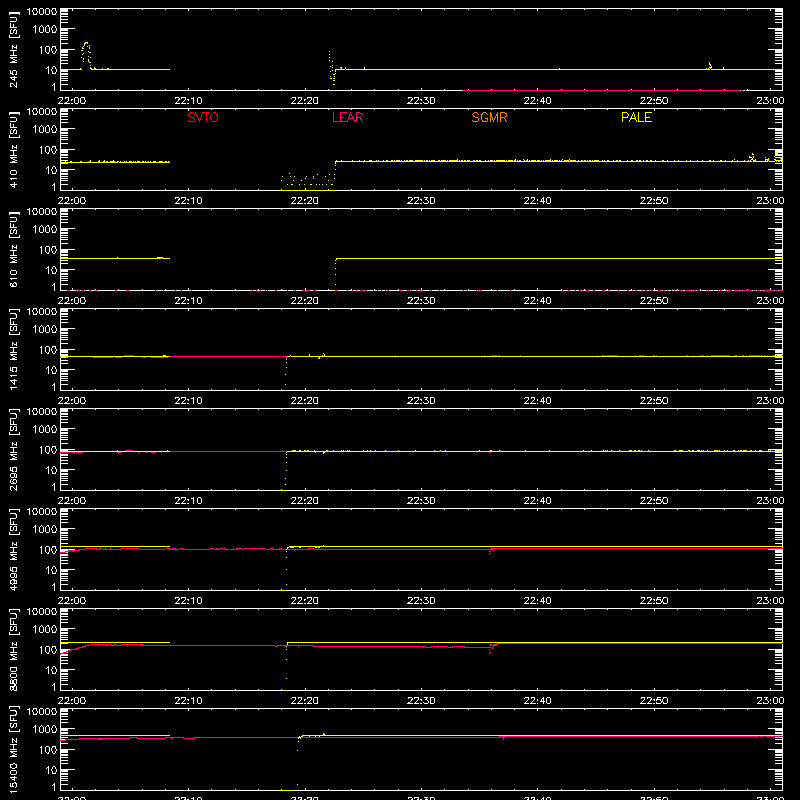Click the 22:50 time label of the 610 MHz plot
800x800 pixels.
(654, 301)
